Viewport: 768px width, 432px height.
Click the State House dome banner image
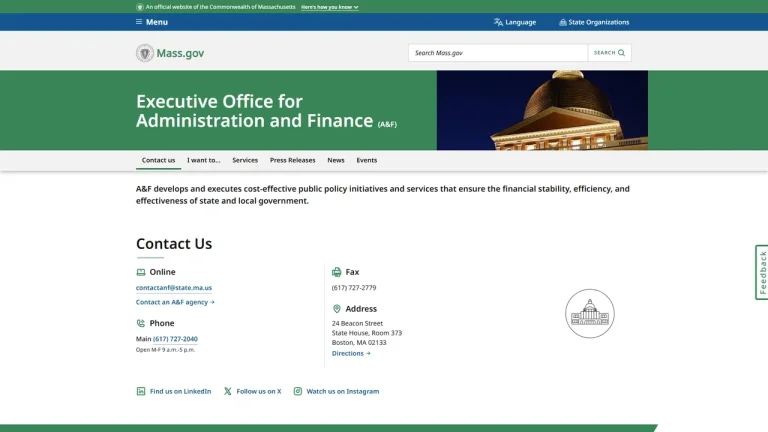tap(542, 110)
